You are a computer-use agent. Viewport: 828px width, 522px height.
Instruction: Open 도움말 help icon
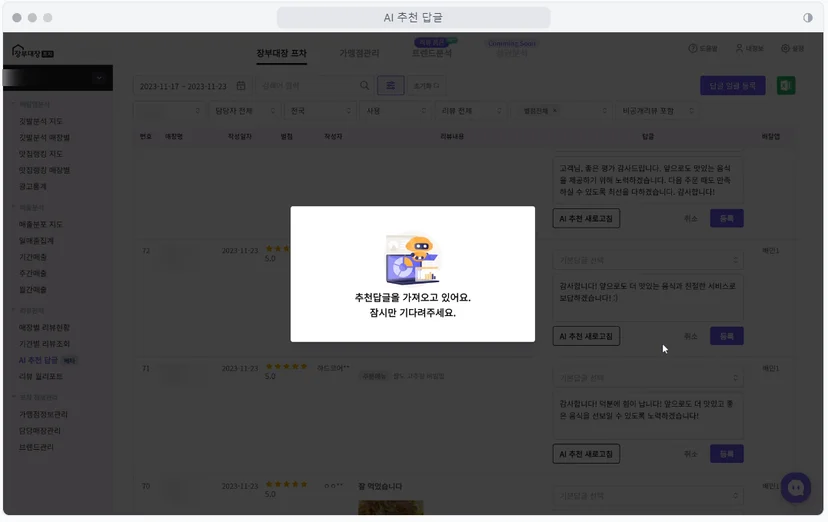point(692,49)
